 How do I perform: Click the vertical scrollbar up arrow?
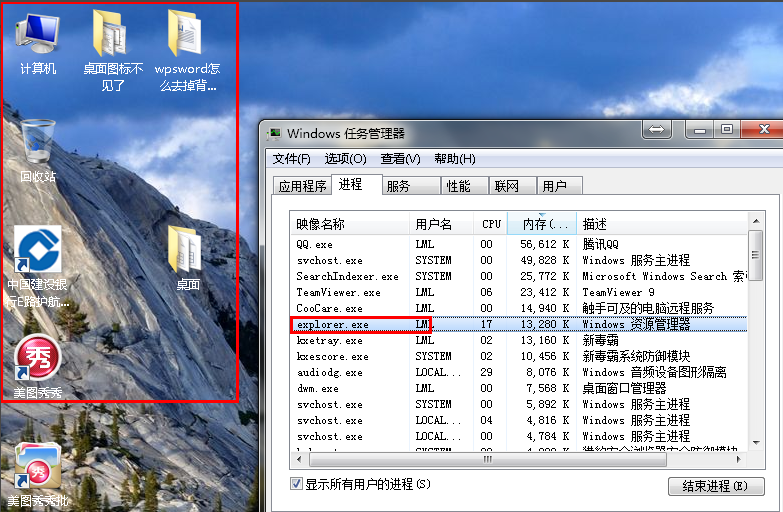[756, 221]
